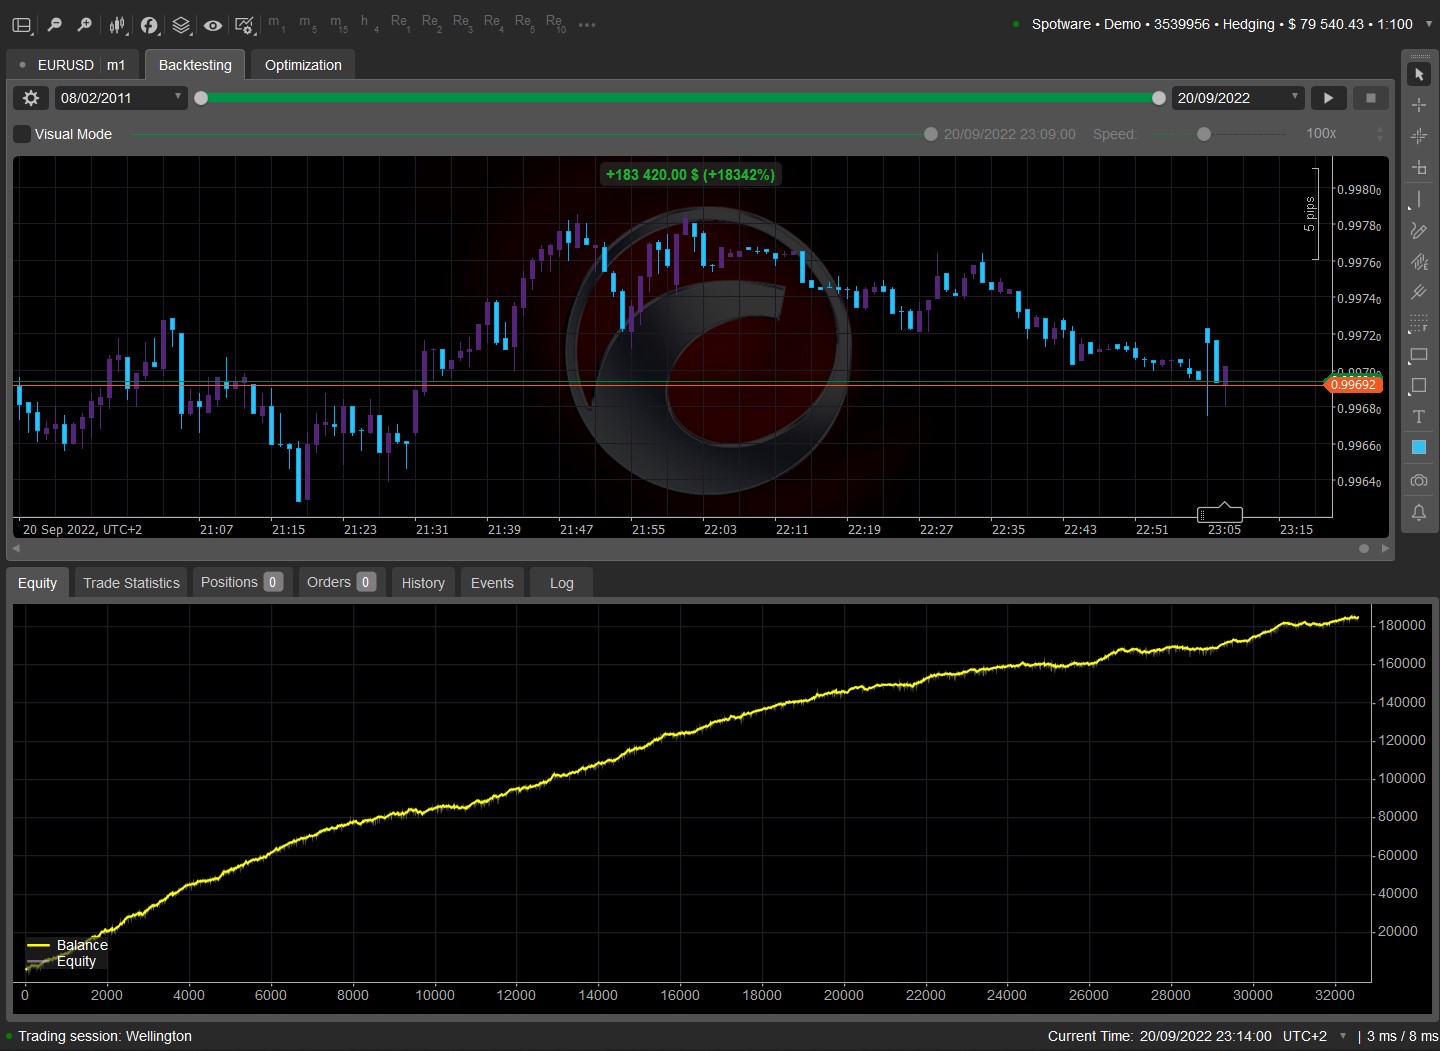Show more timeframes via ellipsis
This screenshot has width=1440, height=1051.
coord(587,25)
